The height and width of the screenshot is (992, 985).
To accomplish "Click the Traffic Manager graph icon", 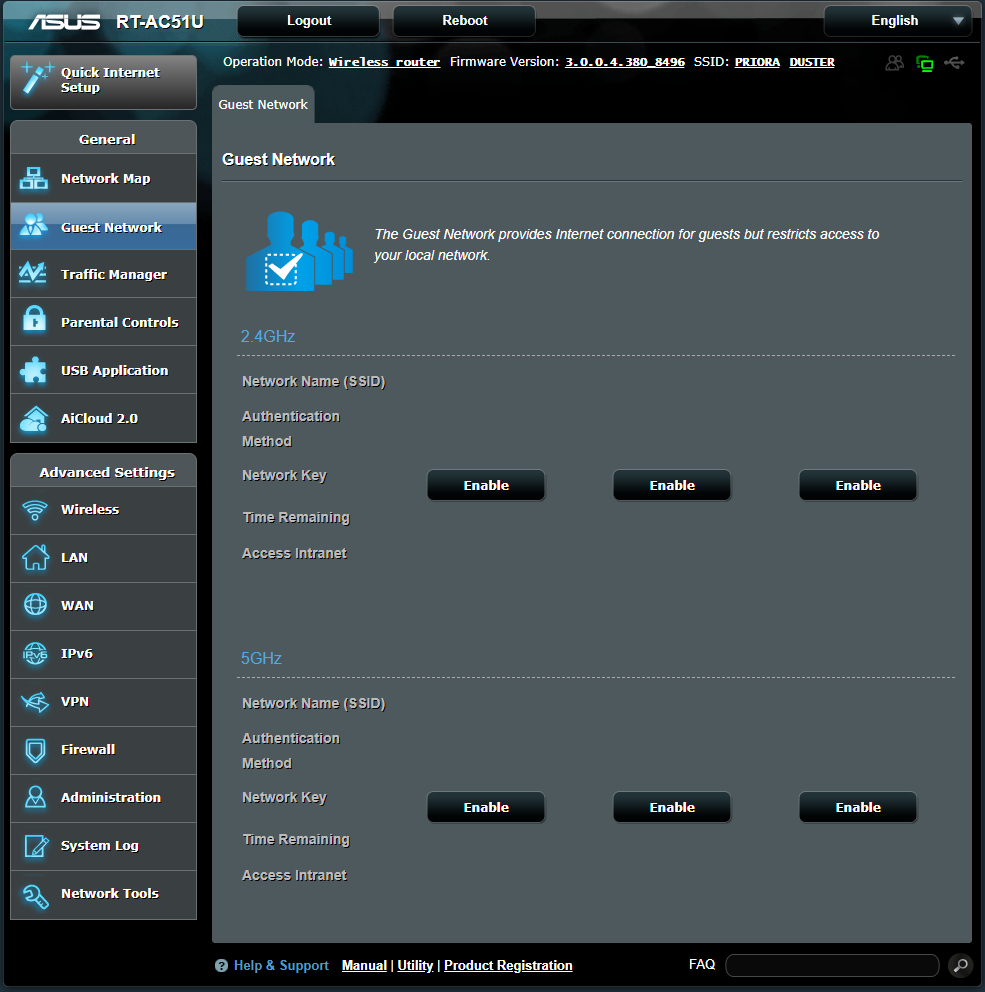I will tap(33, 273).
